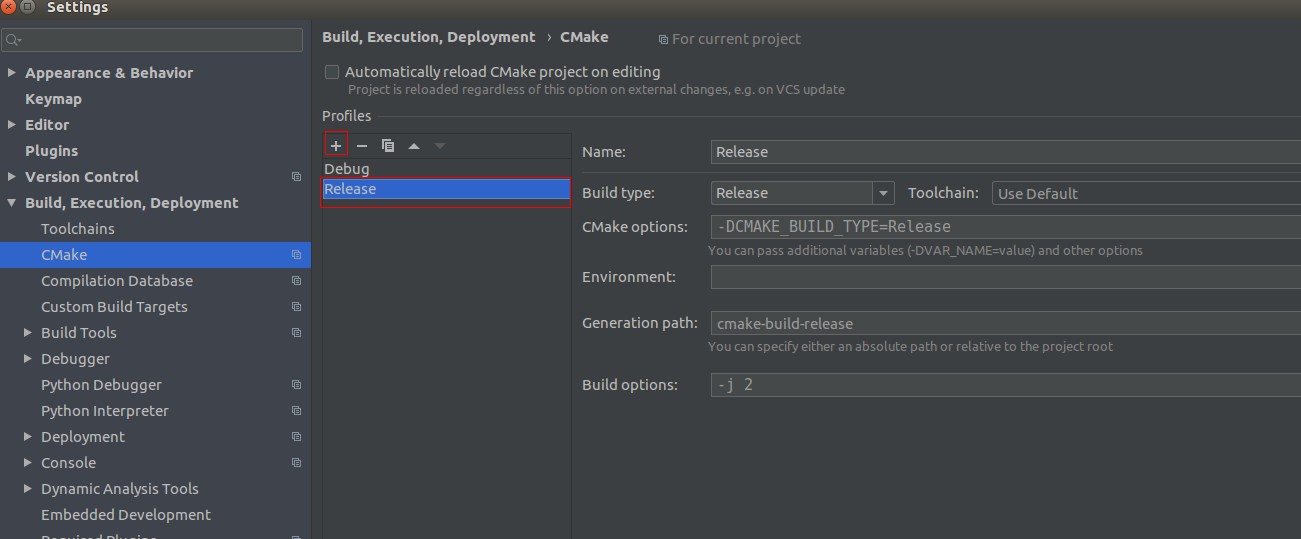Enable automatic reload of CMake project
Screen dimensions: 1301x539
tap(332, 72)
